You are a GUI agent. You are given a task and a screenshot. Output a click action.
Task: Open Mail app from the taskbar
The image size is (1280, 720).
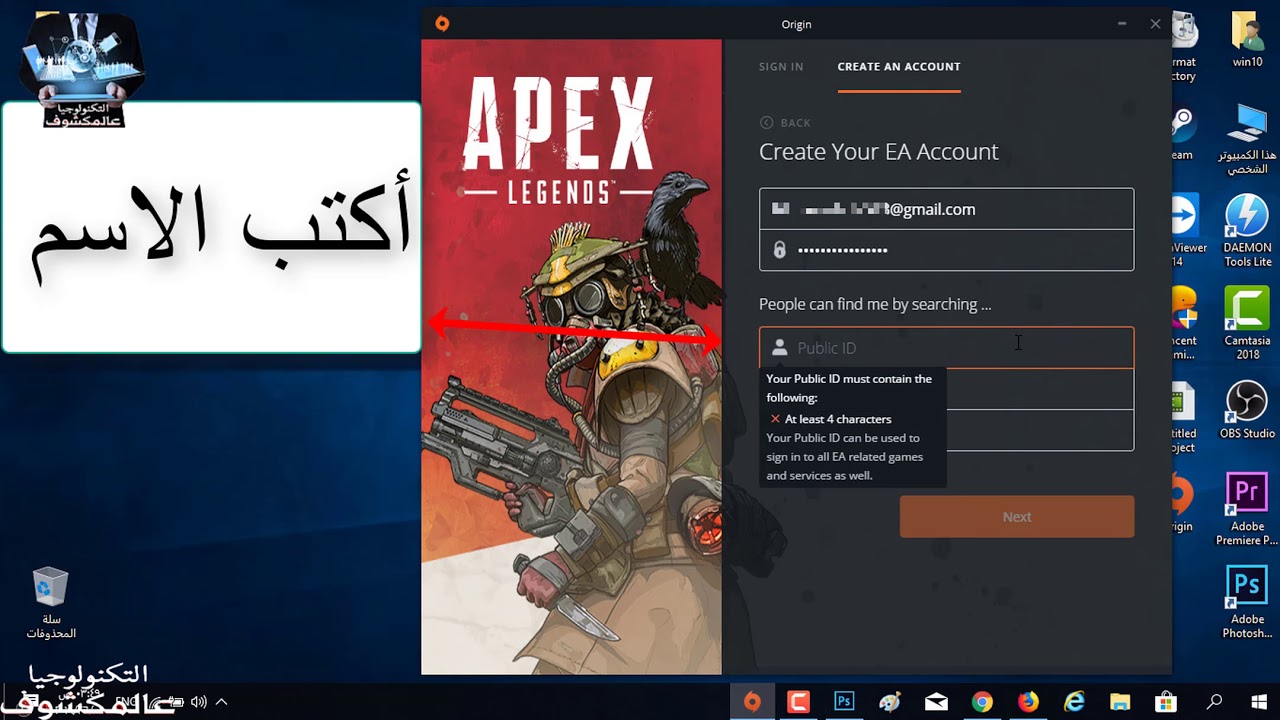coord(936,702)
